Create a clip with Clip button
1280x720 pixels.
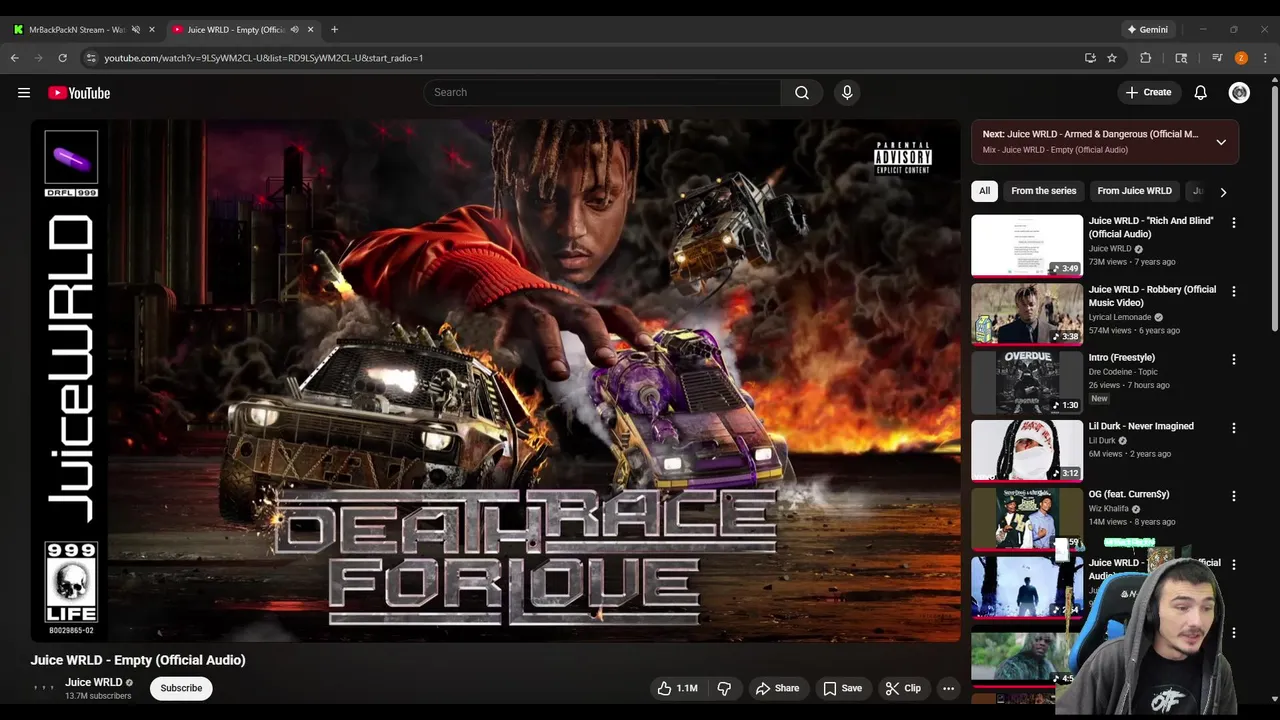[902, 688]
